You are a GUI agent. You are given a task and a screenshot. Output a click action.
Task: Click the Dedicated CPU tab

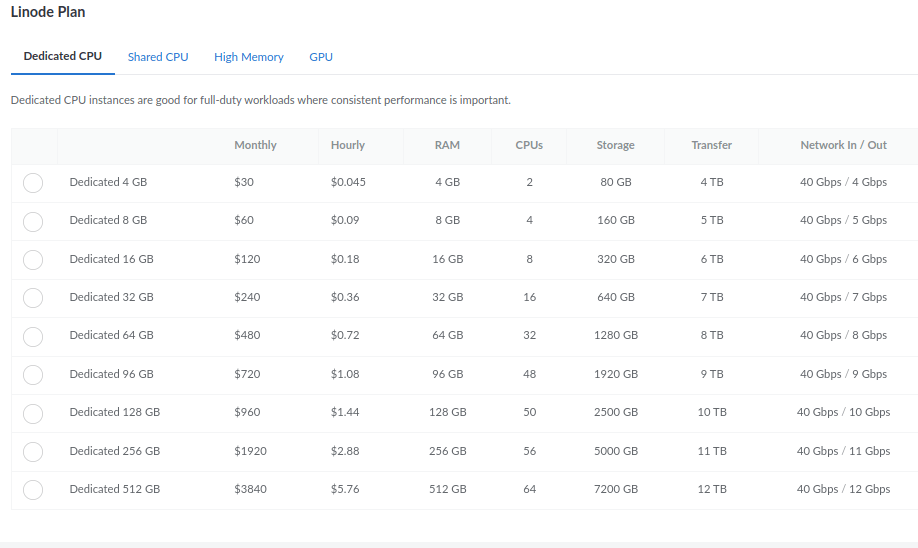63,56
